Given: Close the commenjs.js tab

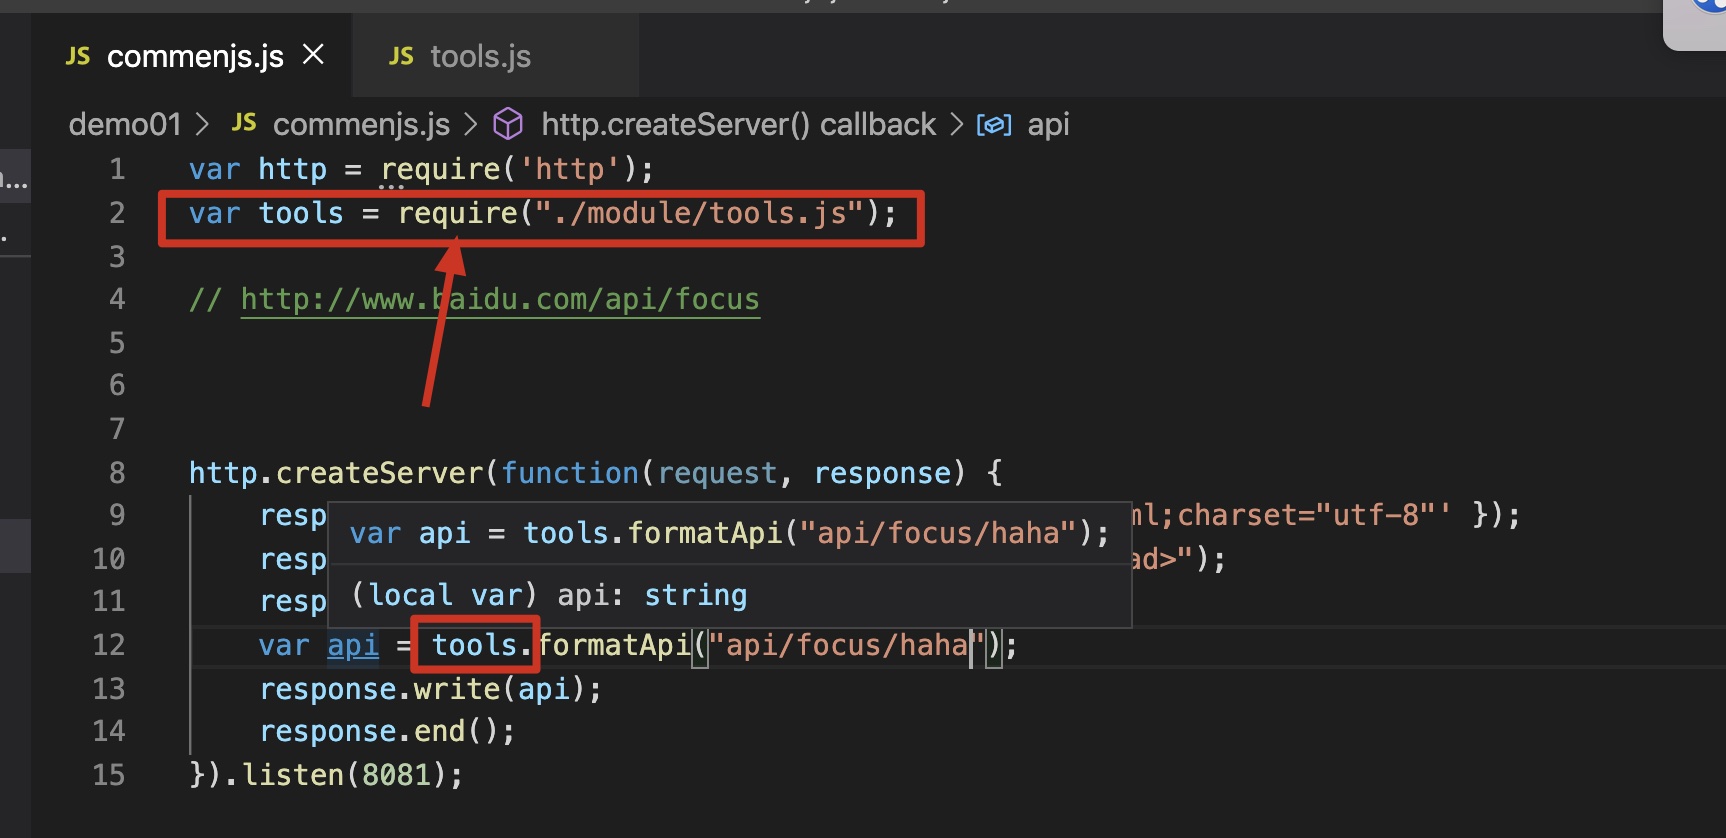Looking at the screenshot, I should pos(313,55).
